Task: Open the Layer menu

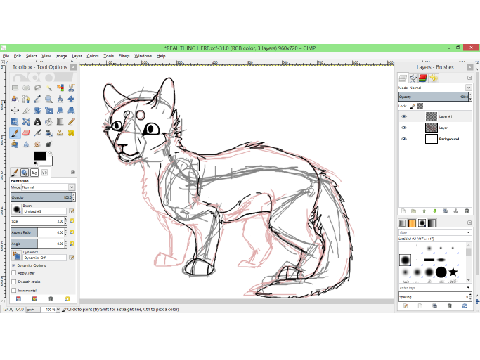Action: pos(77,56)
